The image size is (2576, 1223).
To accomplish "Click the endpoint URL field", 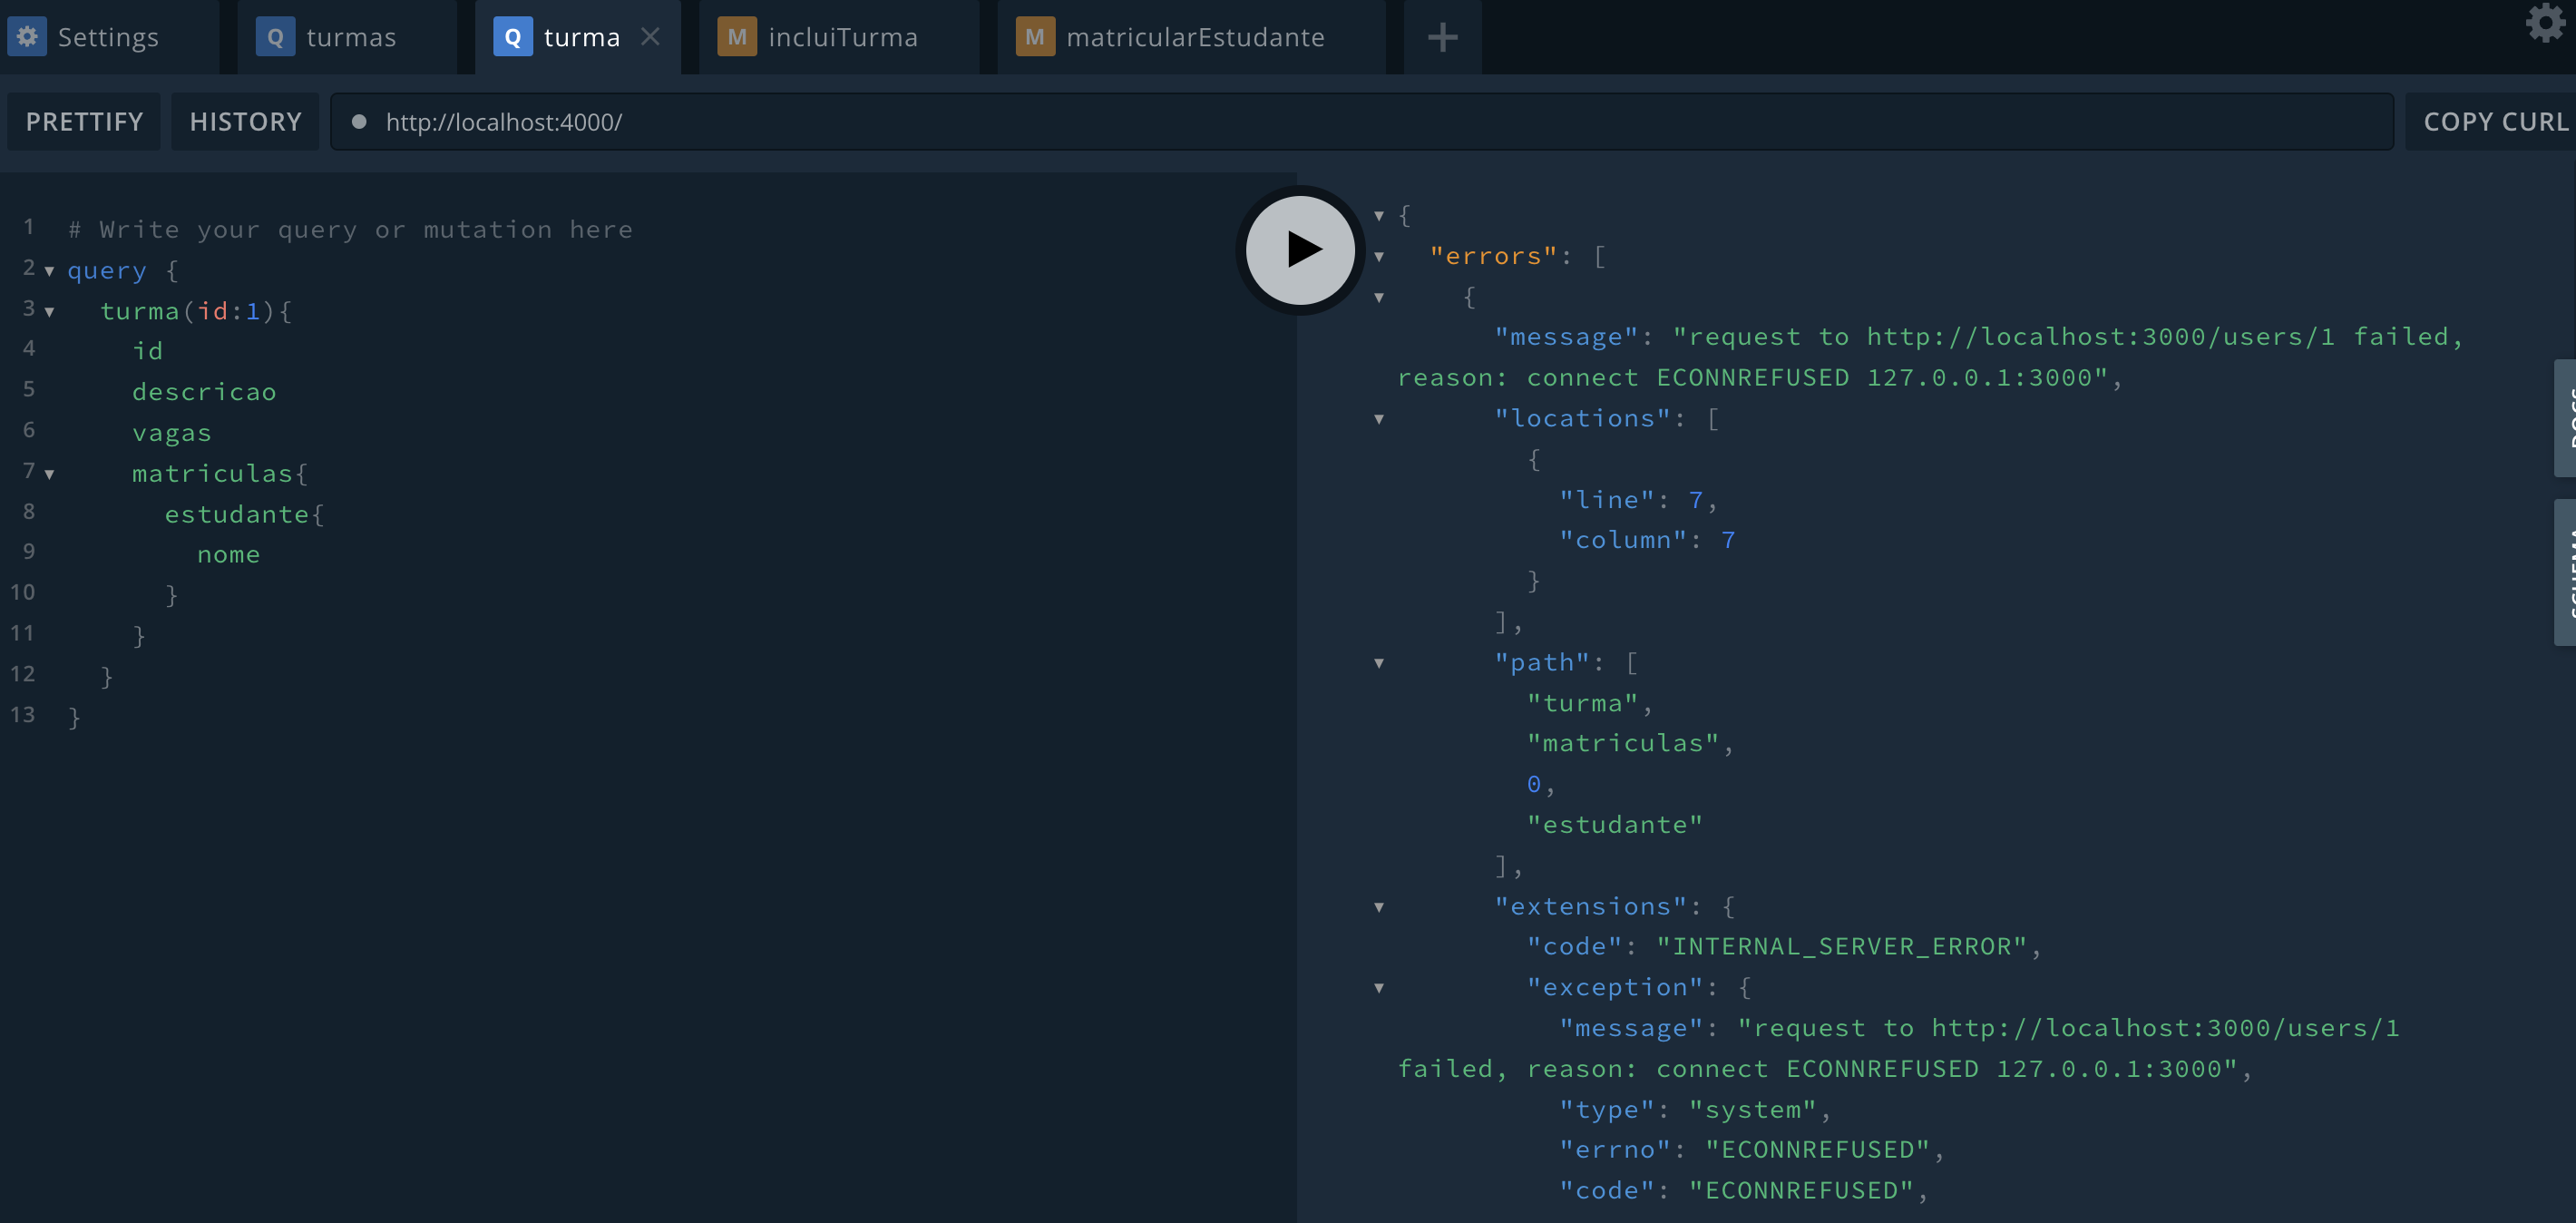I will (1362, 122).
